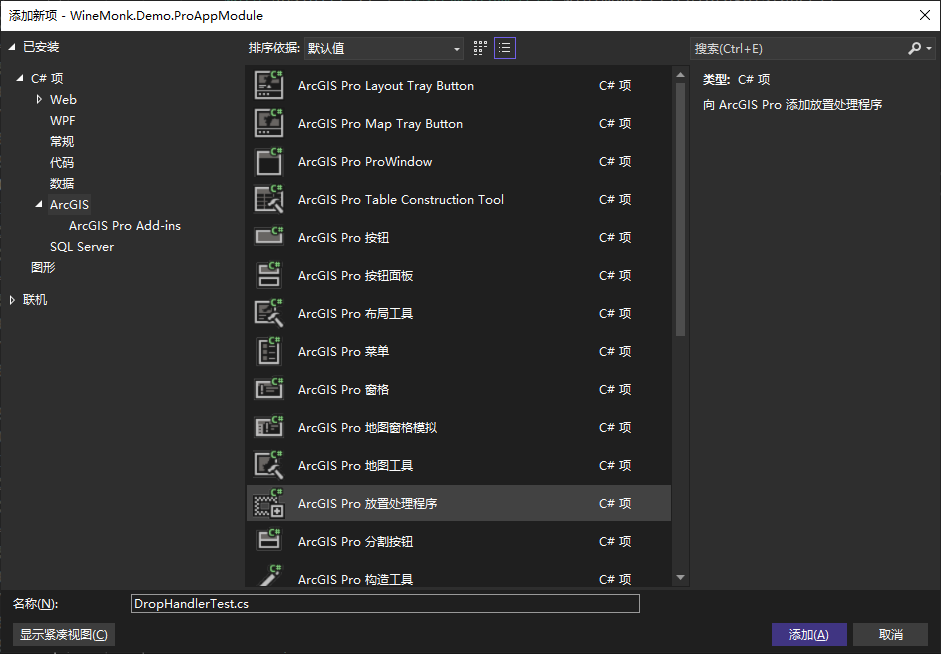Select ArcGIS Pro 布局工具 text
The height and width of the screenshot is (654, 941).
[355, 313]
